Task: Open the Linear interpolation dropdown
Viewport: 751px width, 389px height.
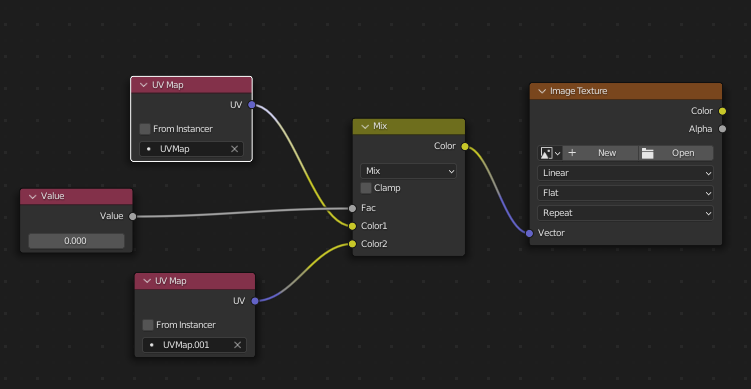Action: tap(625, 173)
